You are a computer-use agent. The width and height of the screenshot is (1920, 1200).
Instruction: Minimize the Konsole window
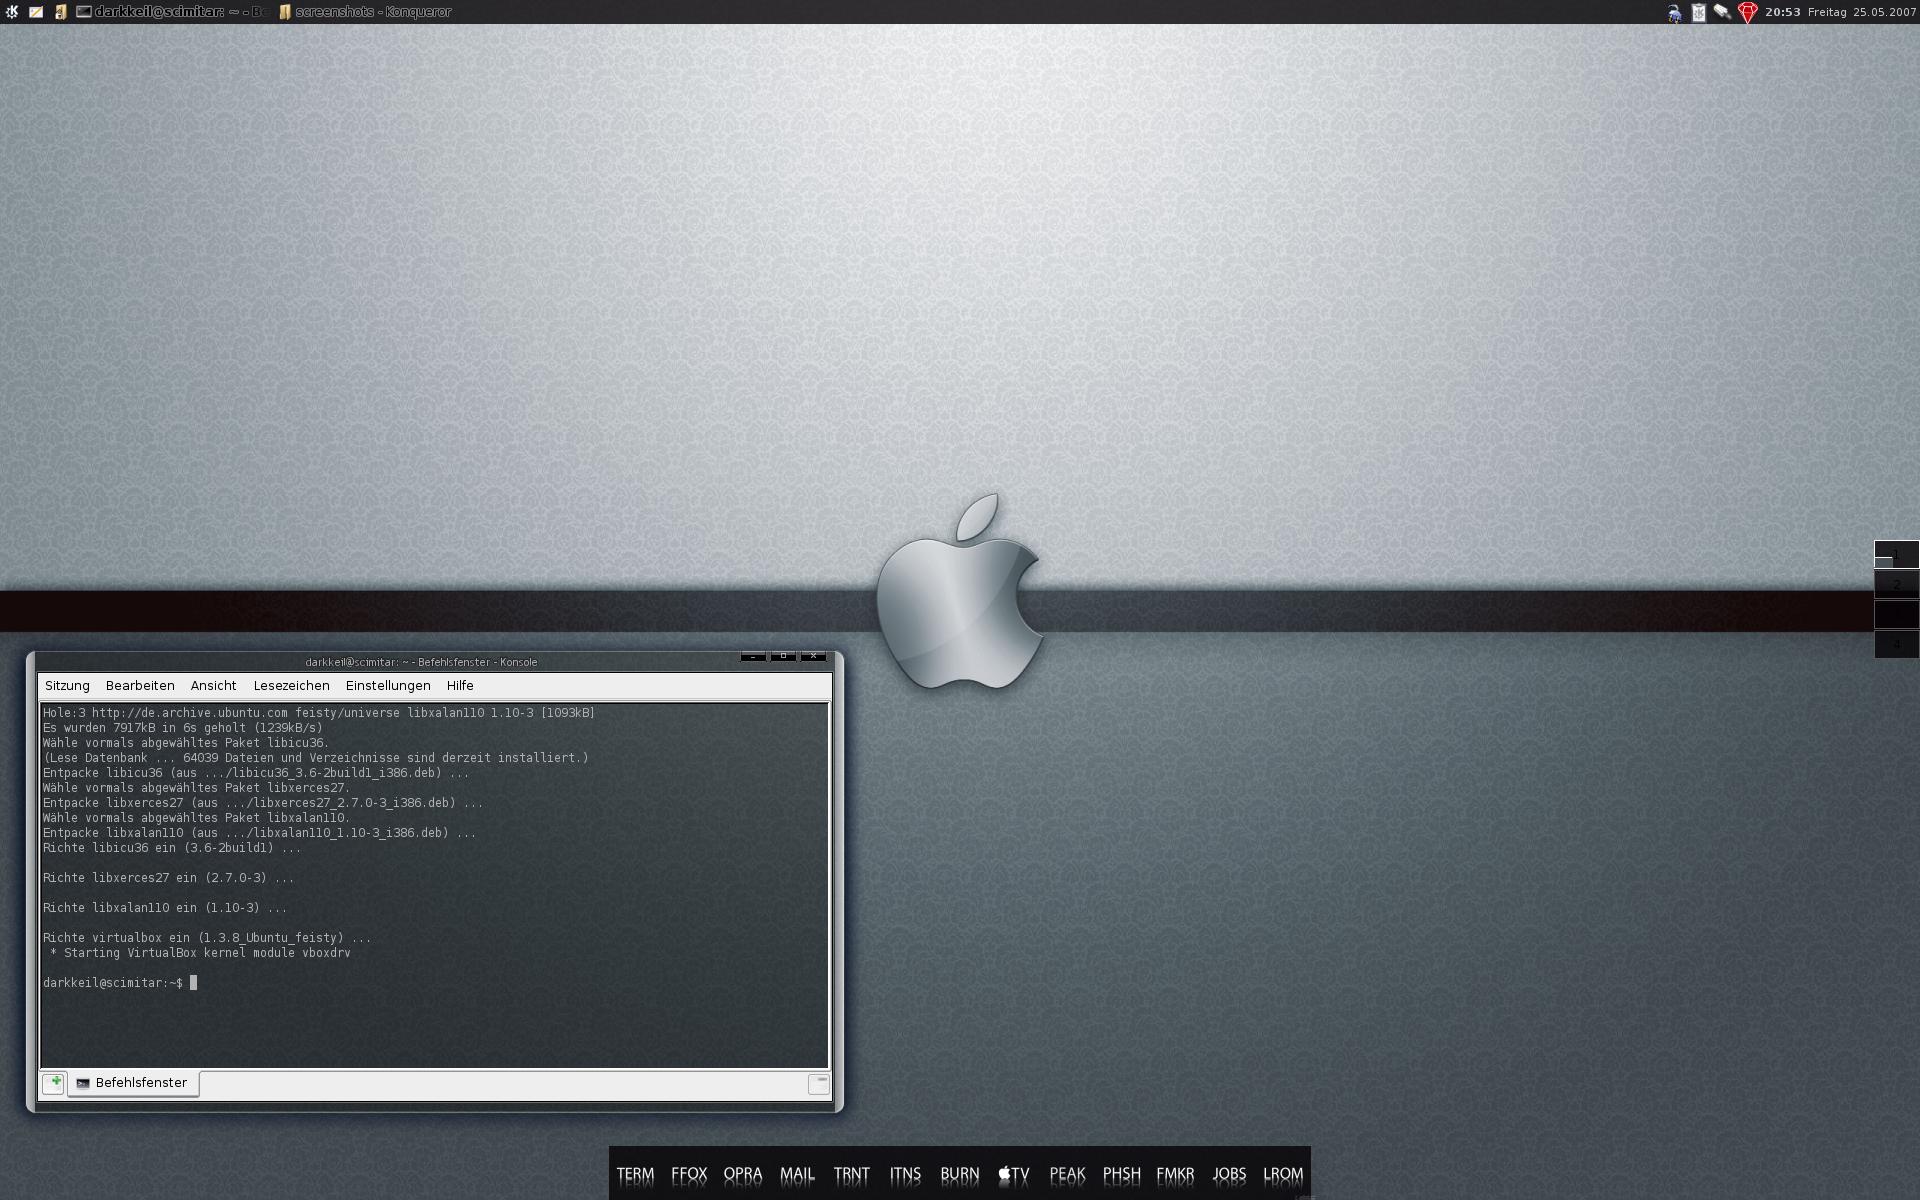(x=753, y=656)
